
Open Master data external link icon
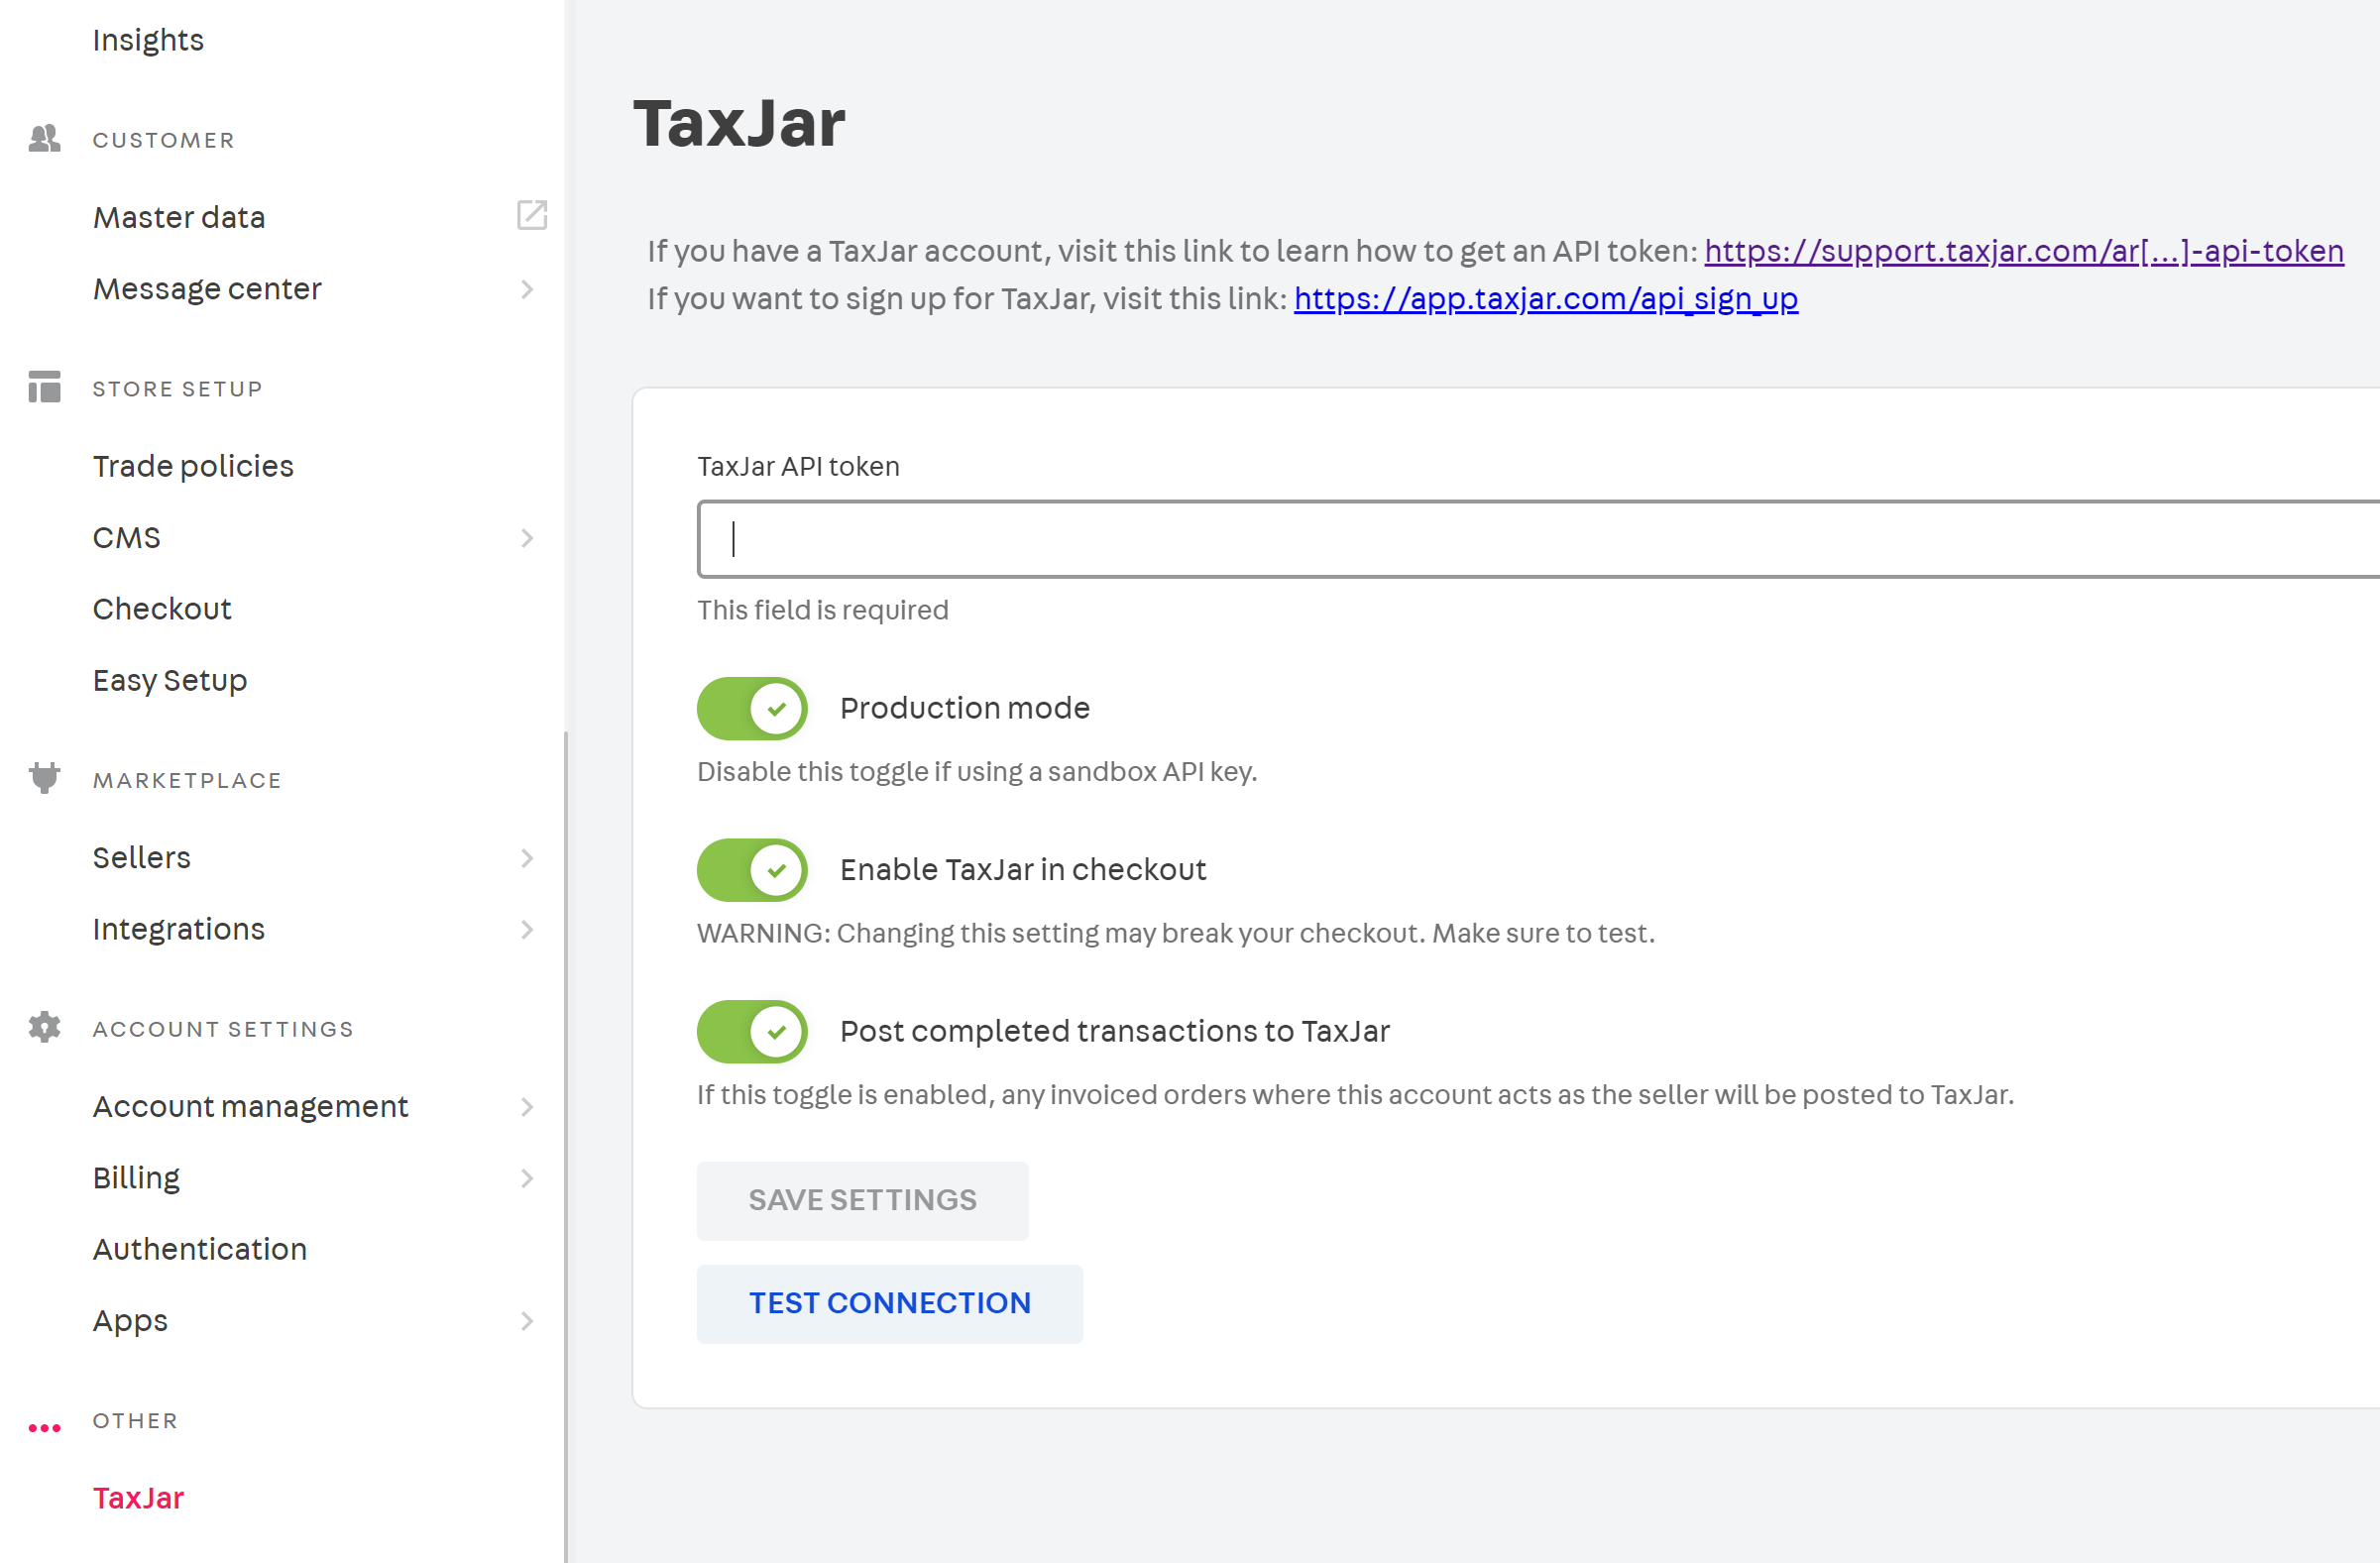point(531,215)
